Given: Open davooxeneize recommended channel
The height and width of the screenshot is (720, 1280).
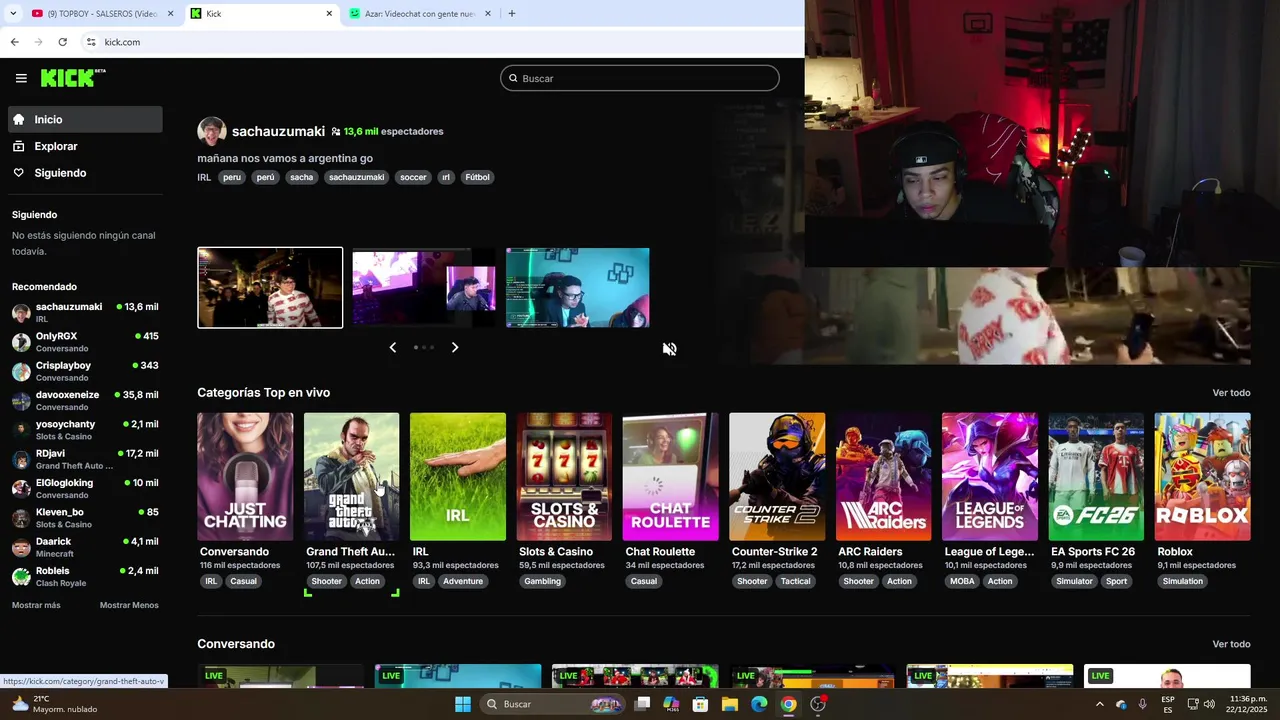Looking at the screenshot, I should click(x=85, y=400).
